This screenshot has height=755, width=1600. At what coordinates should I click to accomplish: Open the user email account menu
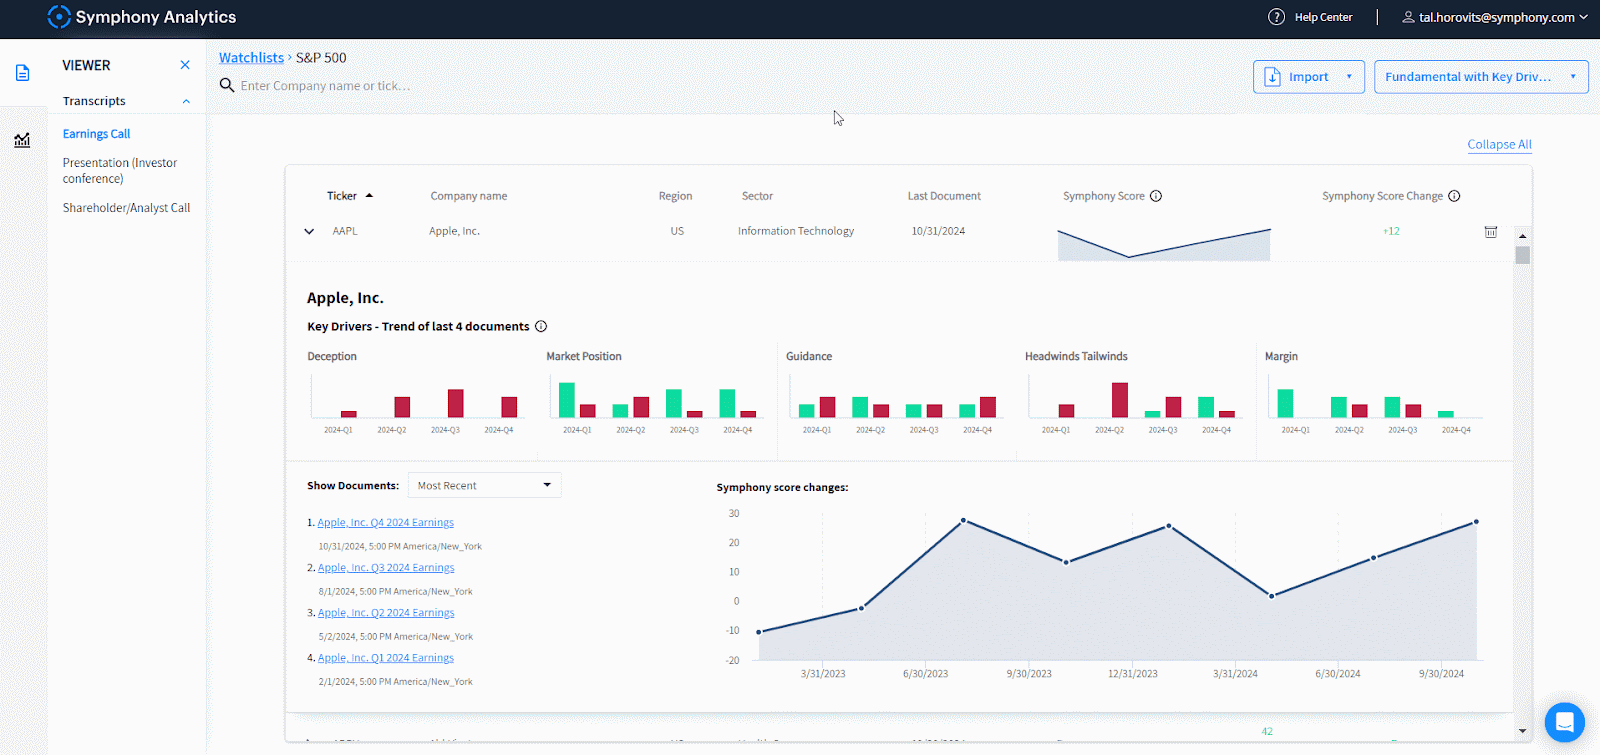click(x=1497, y=17)
